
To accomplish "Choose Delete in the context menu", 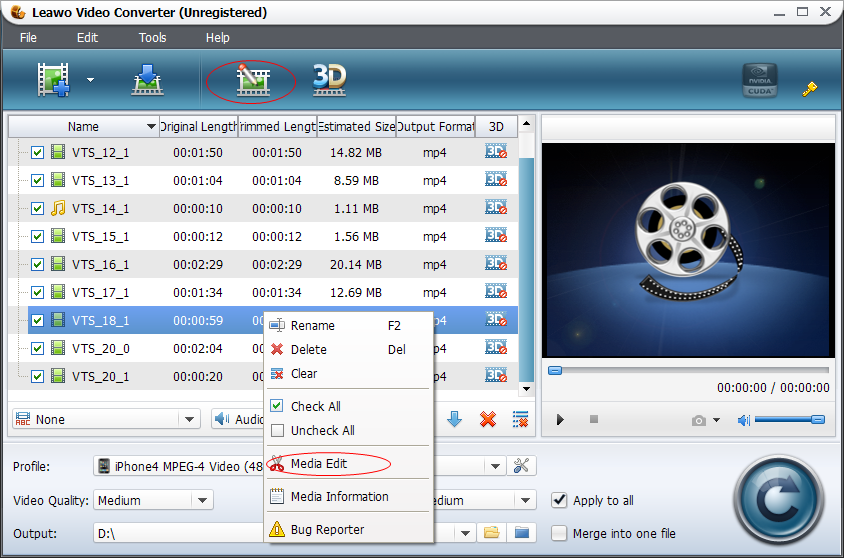I will [x=350, y=350].
